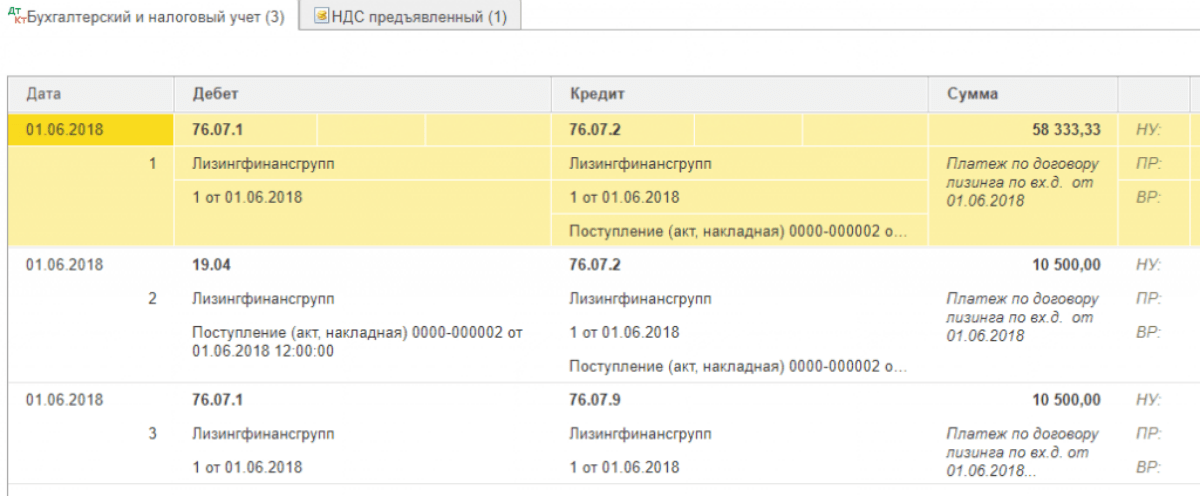Click entry number 2 in the Дата column
1200x496 pixels.
(x=152, y=298)
